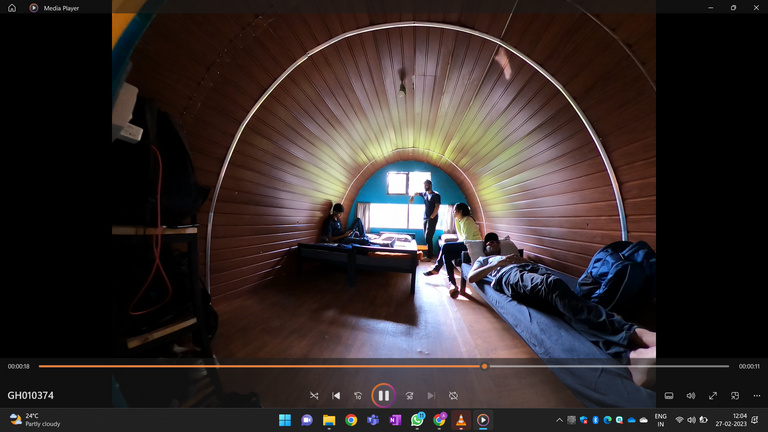768x432 pixels.
Task: Open the Windows Start menu
Action: [285, 420]
